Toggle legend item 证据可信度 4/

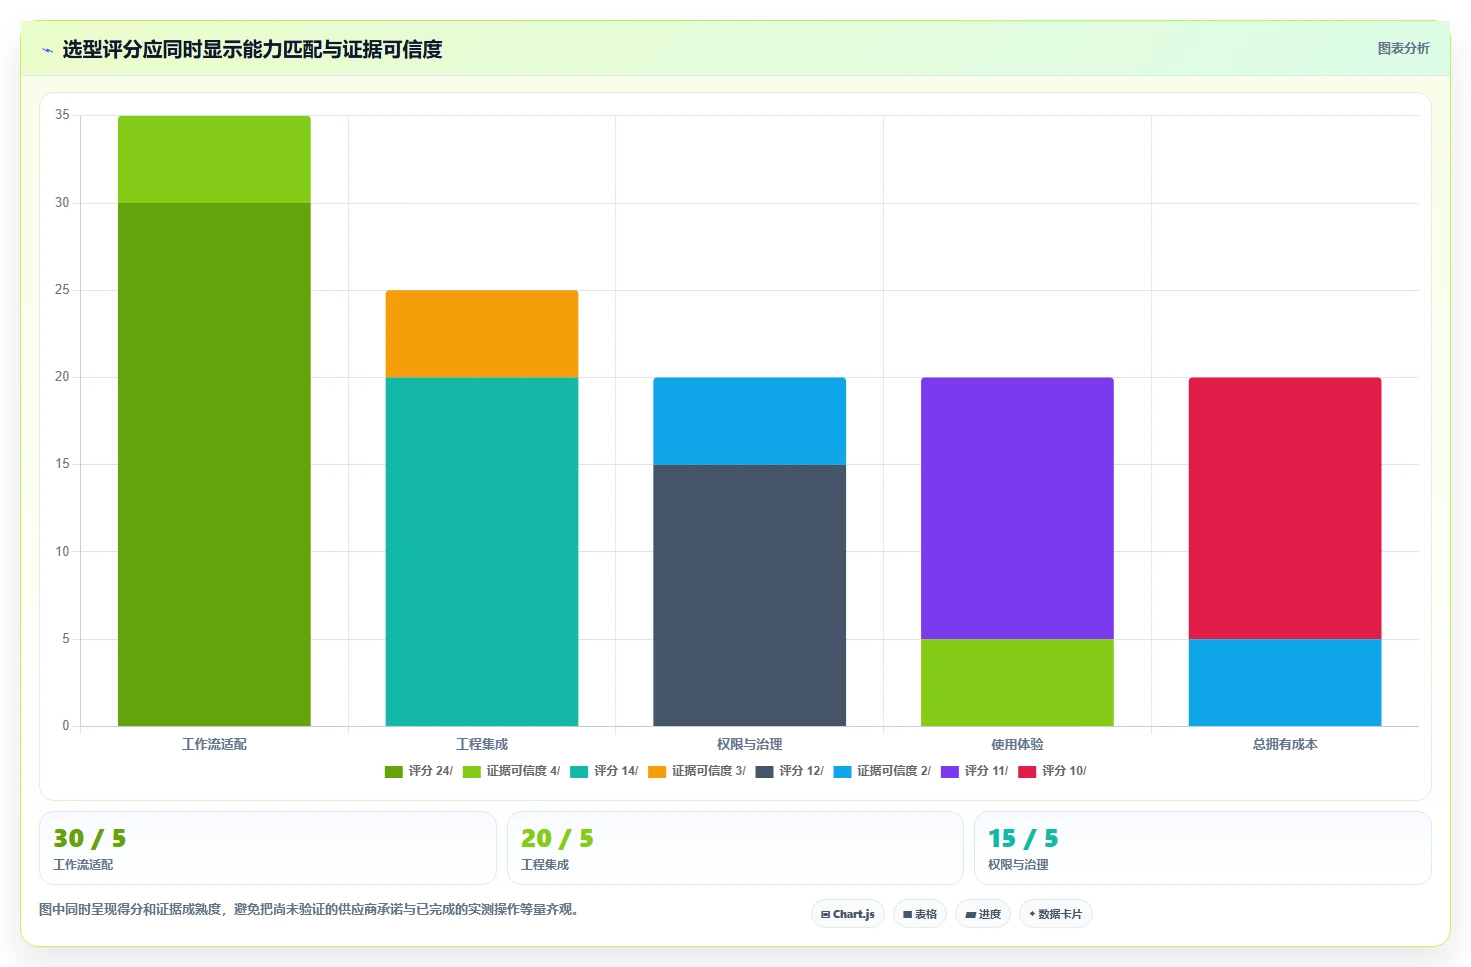(511, 771)
